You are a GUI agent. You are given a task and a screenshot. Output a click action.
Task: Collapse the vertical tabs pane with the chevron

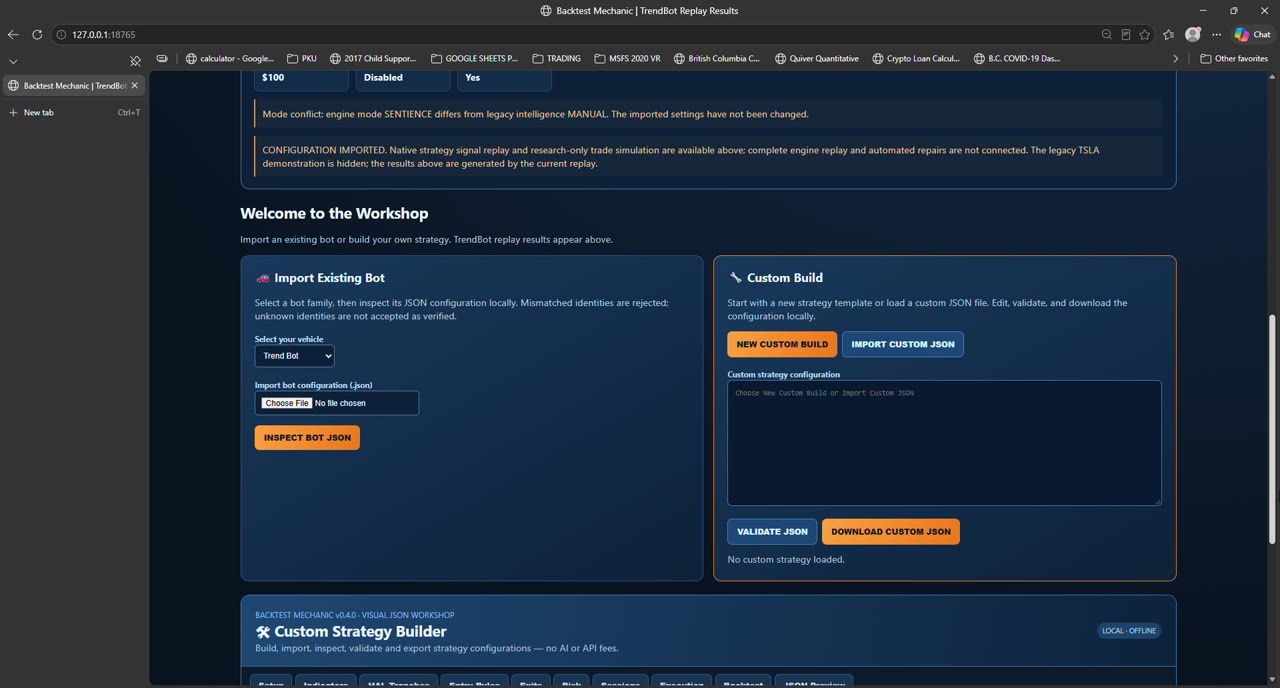pyautogui.click(x=13, y=61)
